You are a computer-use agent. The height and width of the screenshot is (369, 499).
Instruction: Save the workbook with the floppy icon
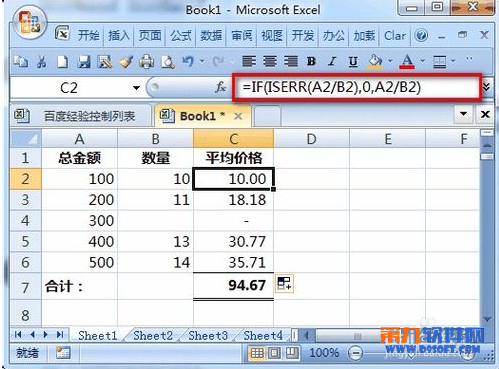click(84, 62)
